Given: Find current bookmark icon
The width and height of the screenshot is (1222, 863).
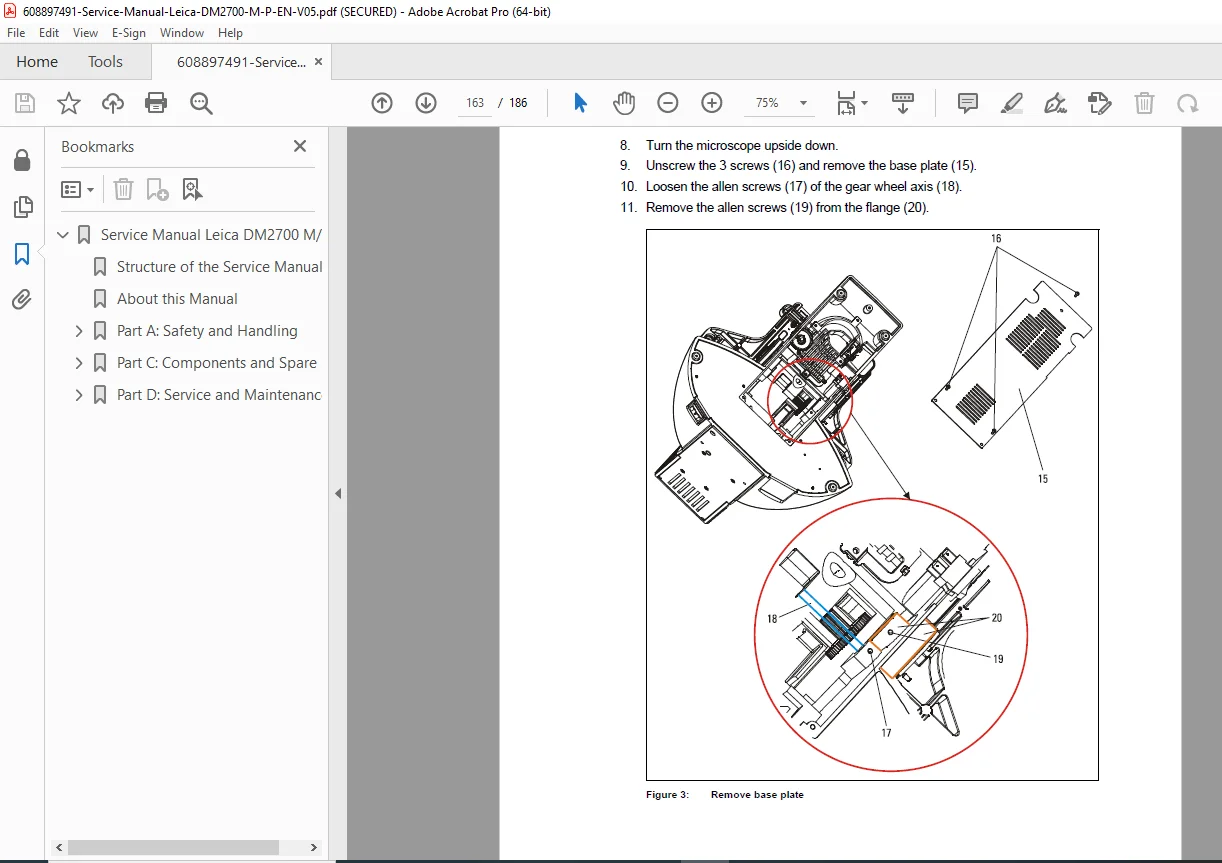Looking at the screenshot, I should (x=192, y=189).
